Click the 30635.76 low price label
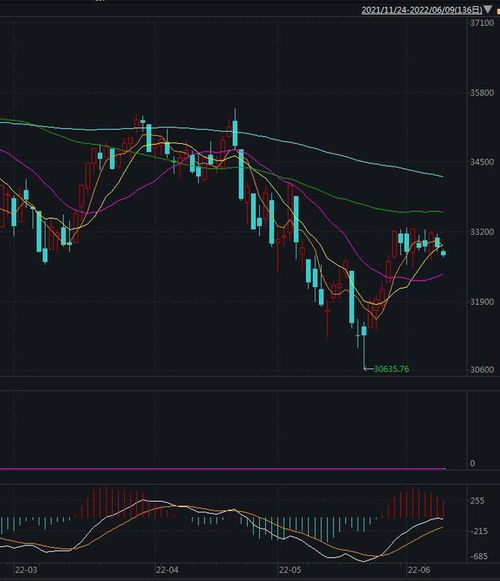Viewport: 500px width, 581px height. 391,369
